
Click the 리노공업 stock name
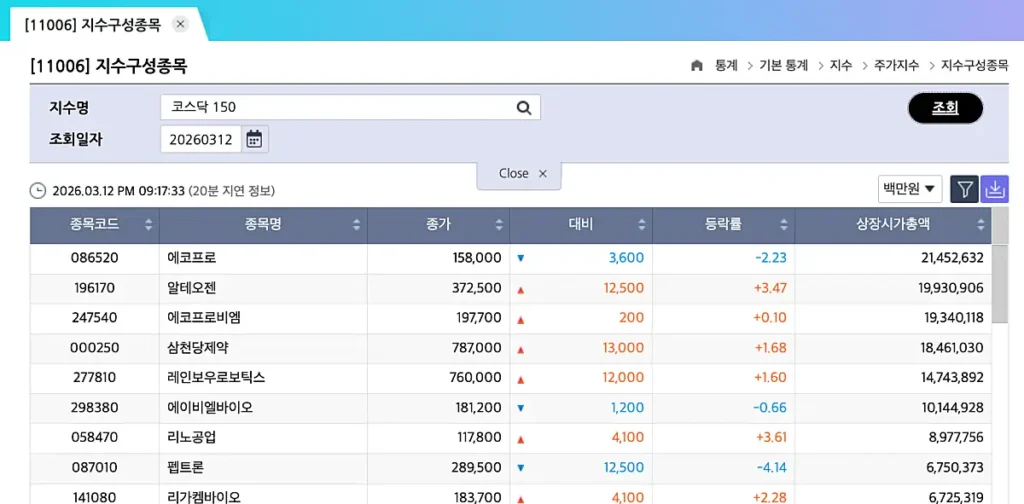(x=191, y=437)
